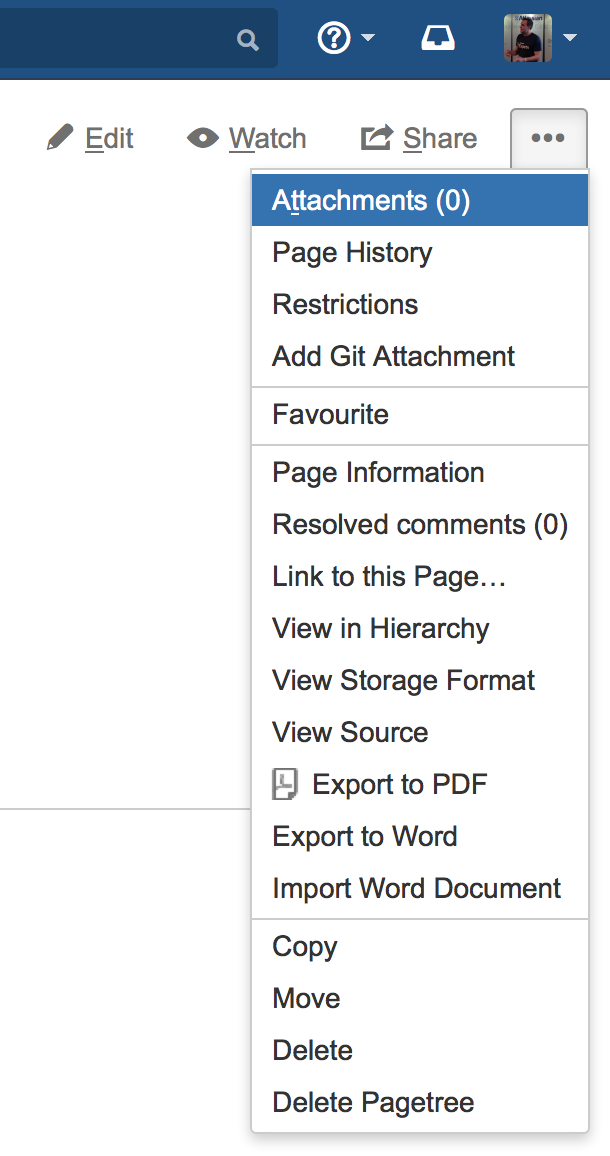Toggle Favourite for this page

pos(420,414)
